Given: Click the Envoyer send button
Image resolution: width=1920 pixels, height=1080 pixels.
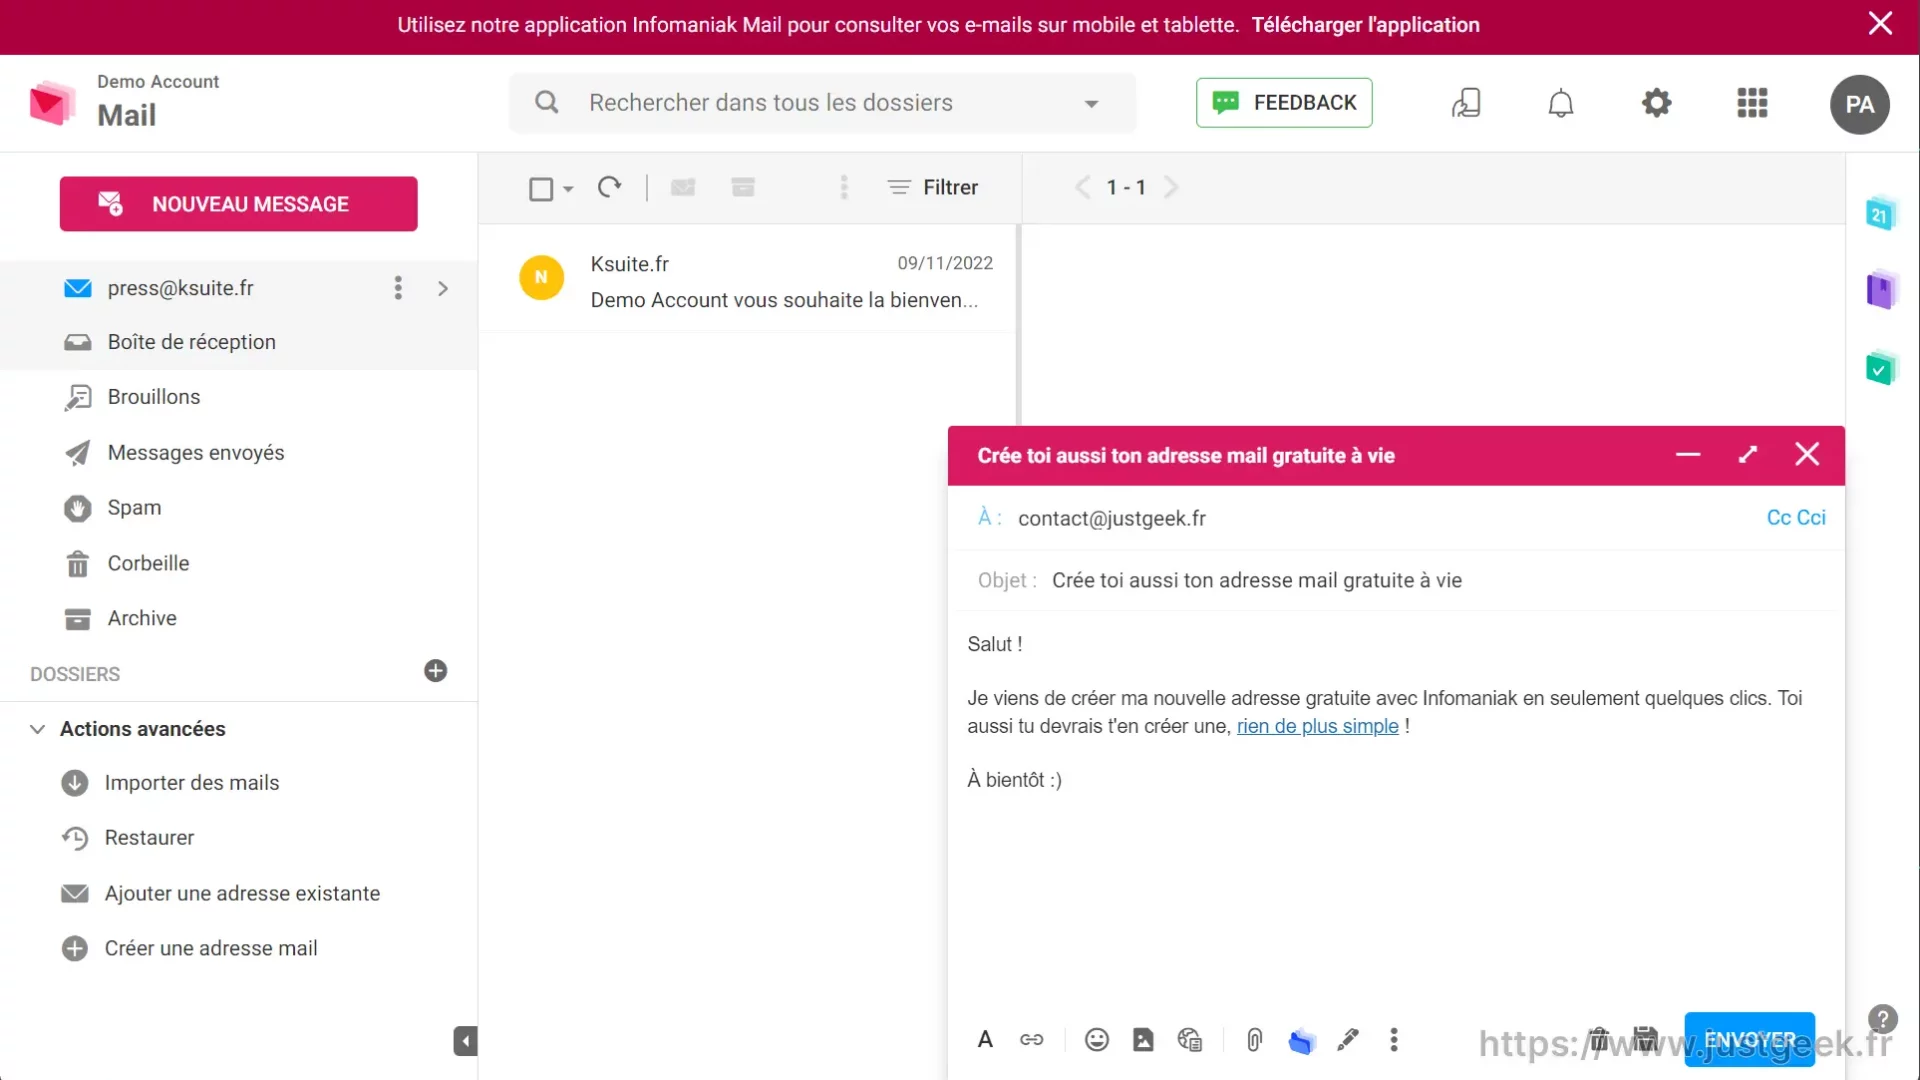Looking at the screenshot, I should (x=1750, y=1040).
